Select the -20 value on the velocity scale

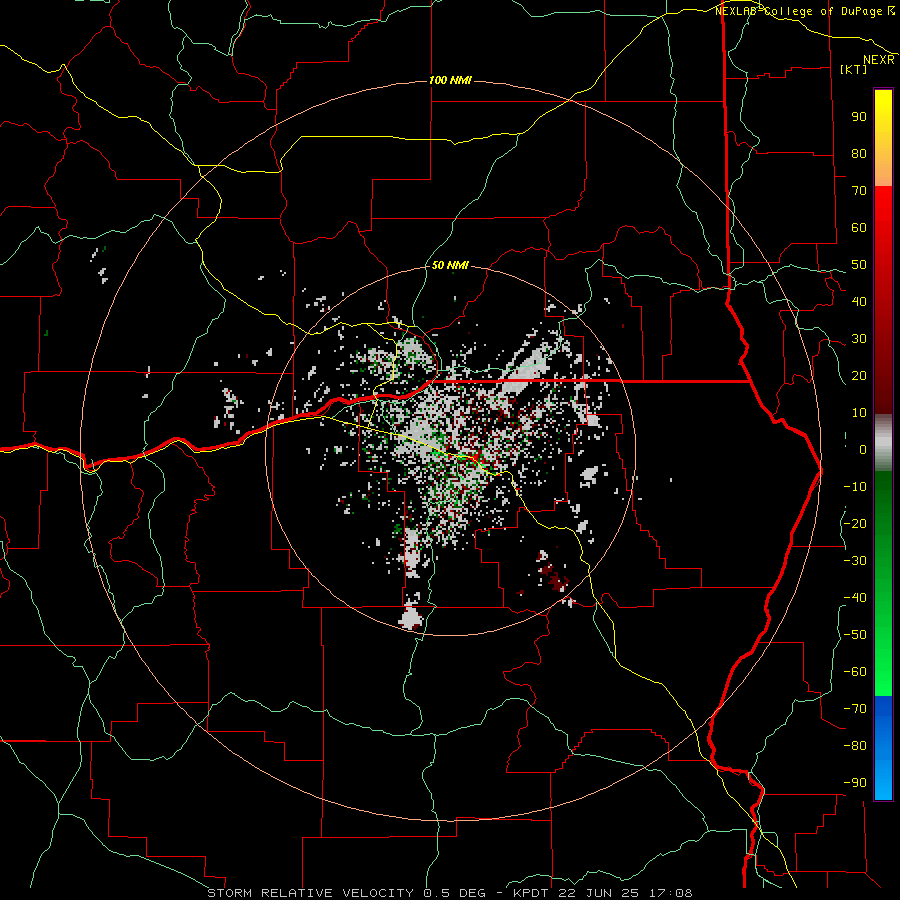coord(855,523)
